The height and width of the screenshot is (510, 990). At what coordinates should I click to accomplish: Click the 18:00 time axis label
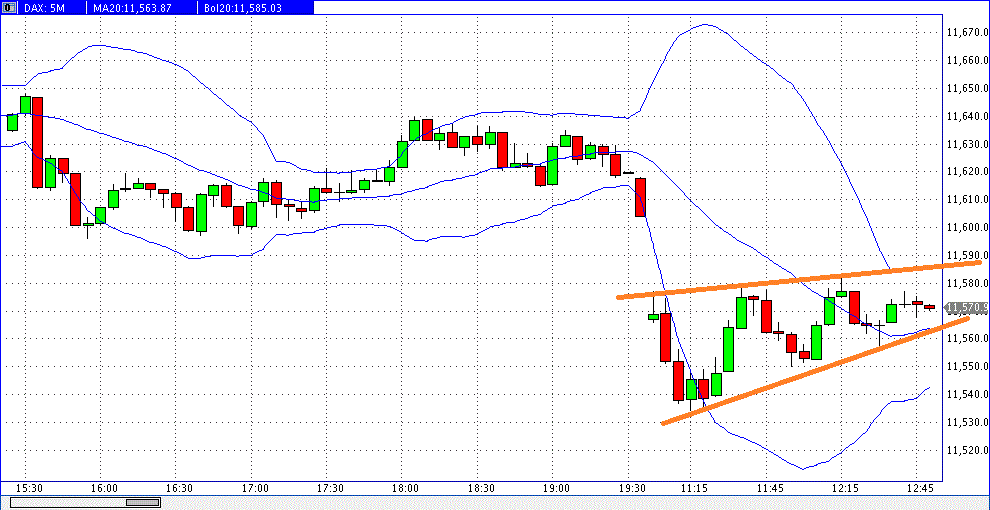(x=405, y=489)
